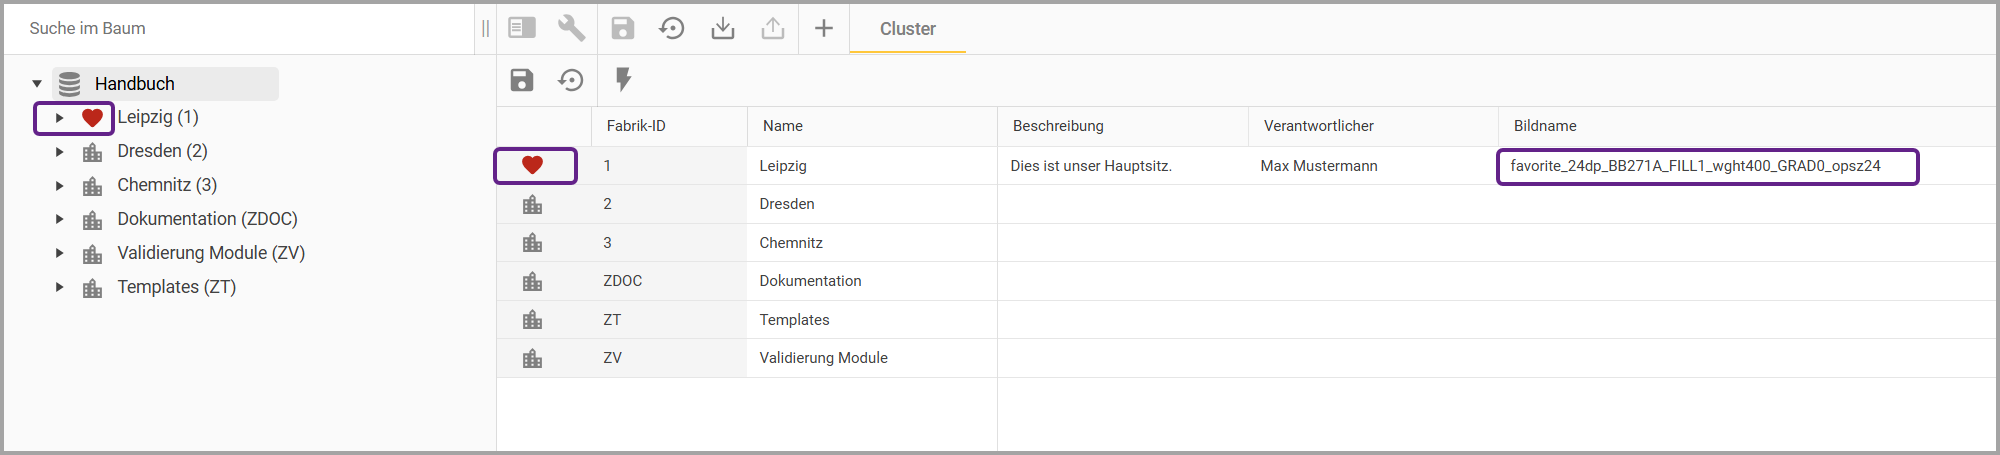Toggle the sidebar panel layout icon
Viewport: 2000px width, 455px height.
click(x=522, y=28)
